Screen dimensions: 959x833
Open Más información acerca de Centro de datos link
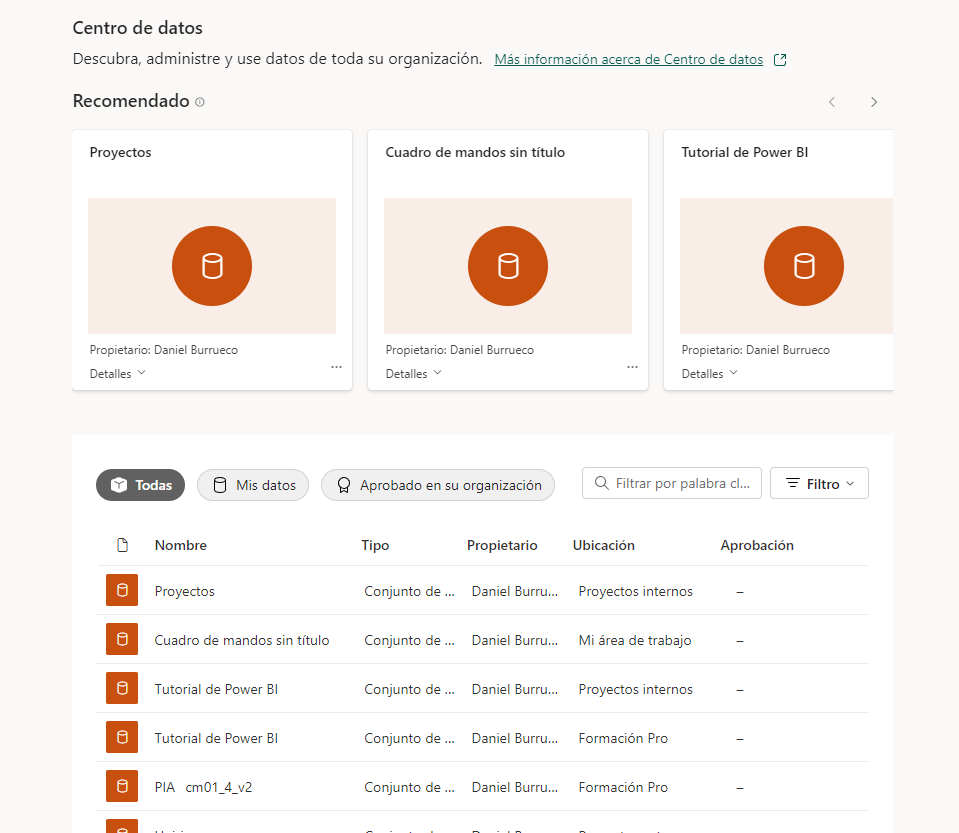629,59
